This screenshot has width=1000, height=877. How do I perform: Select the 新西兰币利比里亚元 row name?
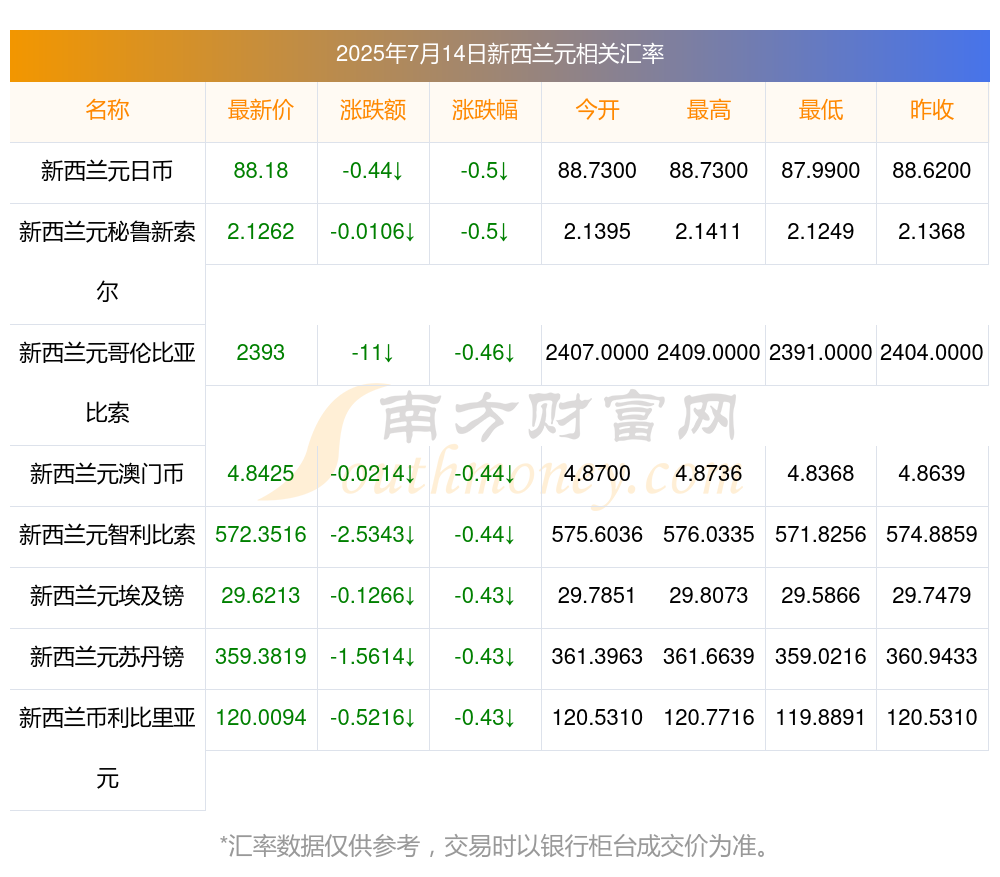click(x=107, y=748)
